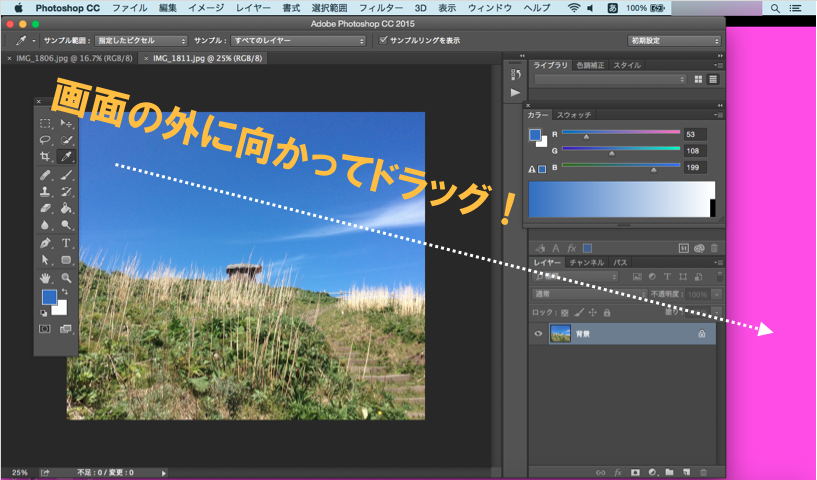
Task: Select the Dodge tool
Action: tap(66, 225)
